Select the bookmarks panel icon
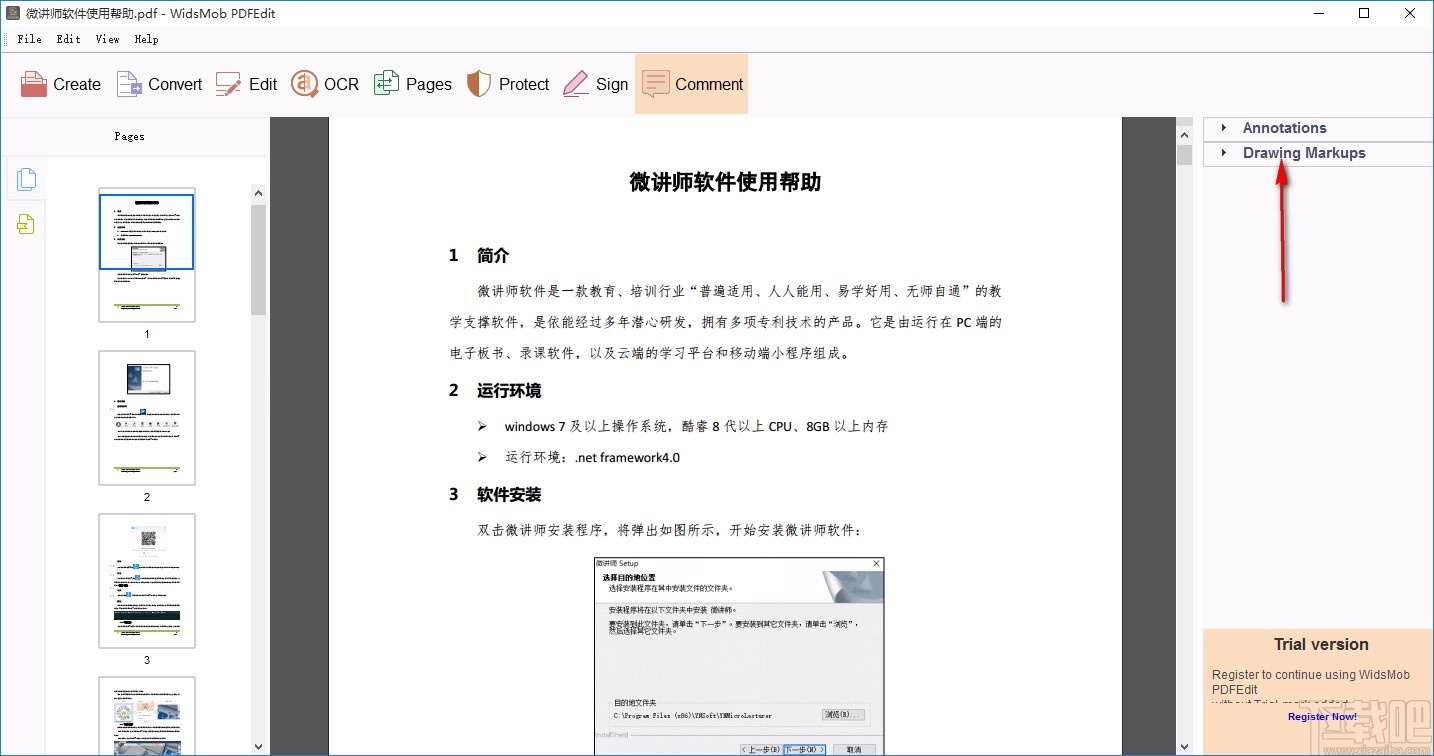1434x756 pixels. [26, 224]
